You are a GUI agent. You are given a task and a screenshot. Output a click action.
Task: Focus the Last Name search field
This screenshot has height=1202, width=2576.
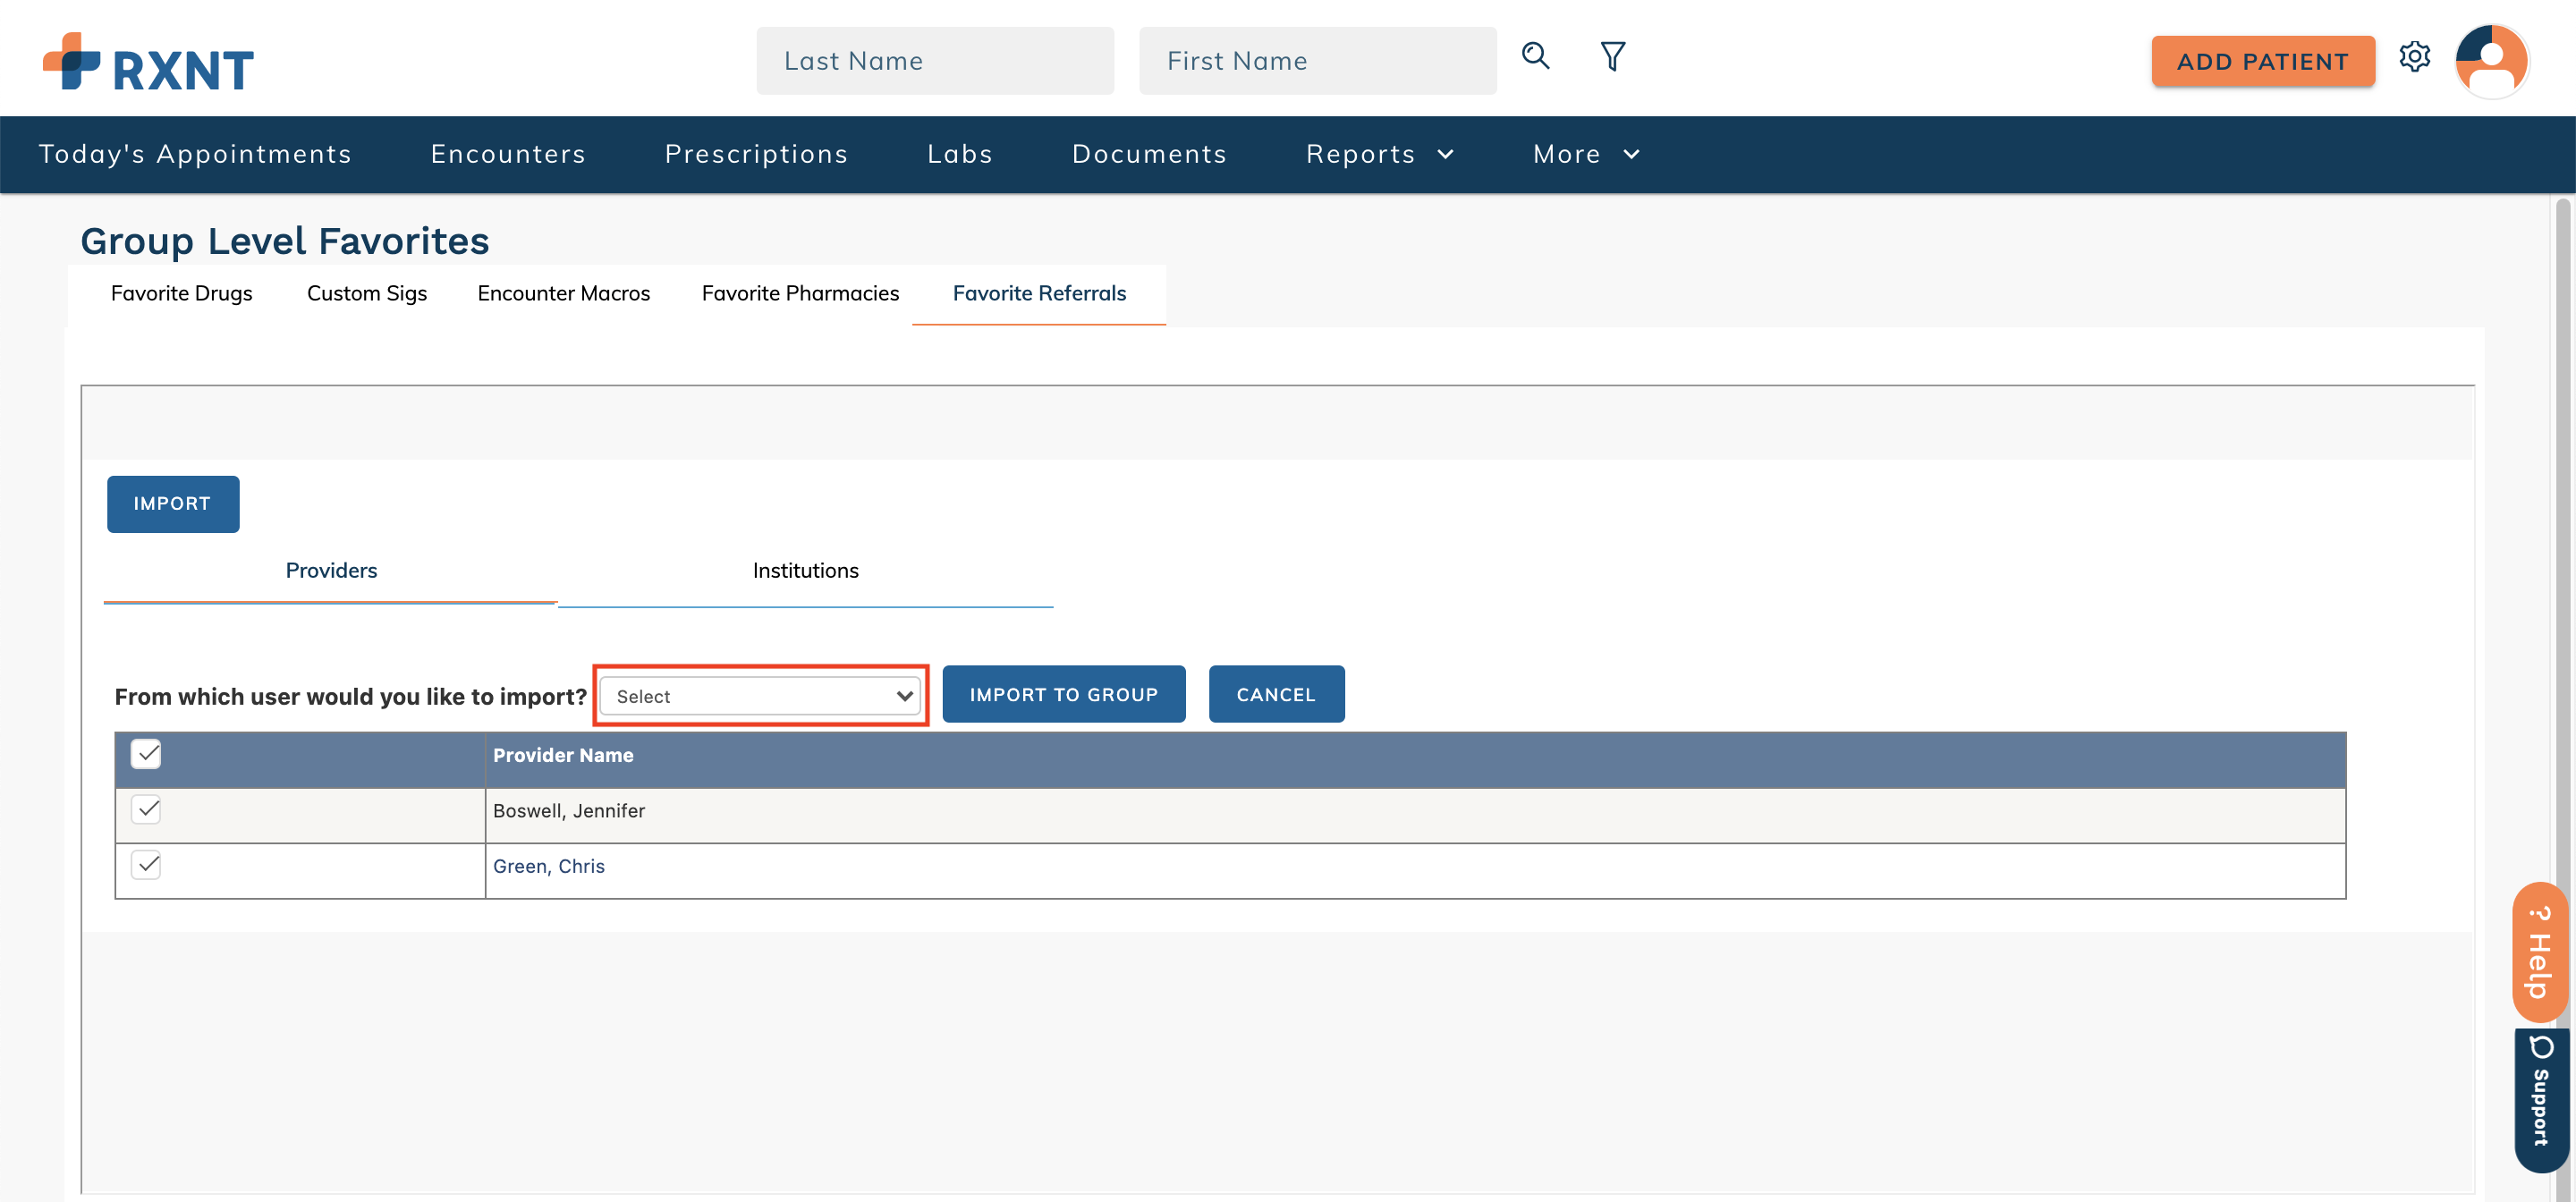point(934,61)
